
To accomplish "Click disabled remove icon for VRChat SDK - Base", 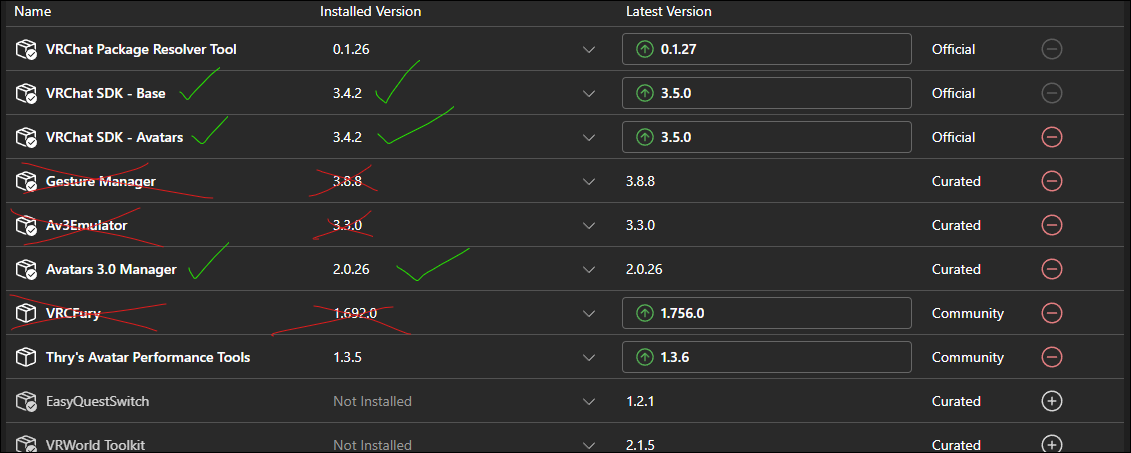I will [x=1052, y=93].
